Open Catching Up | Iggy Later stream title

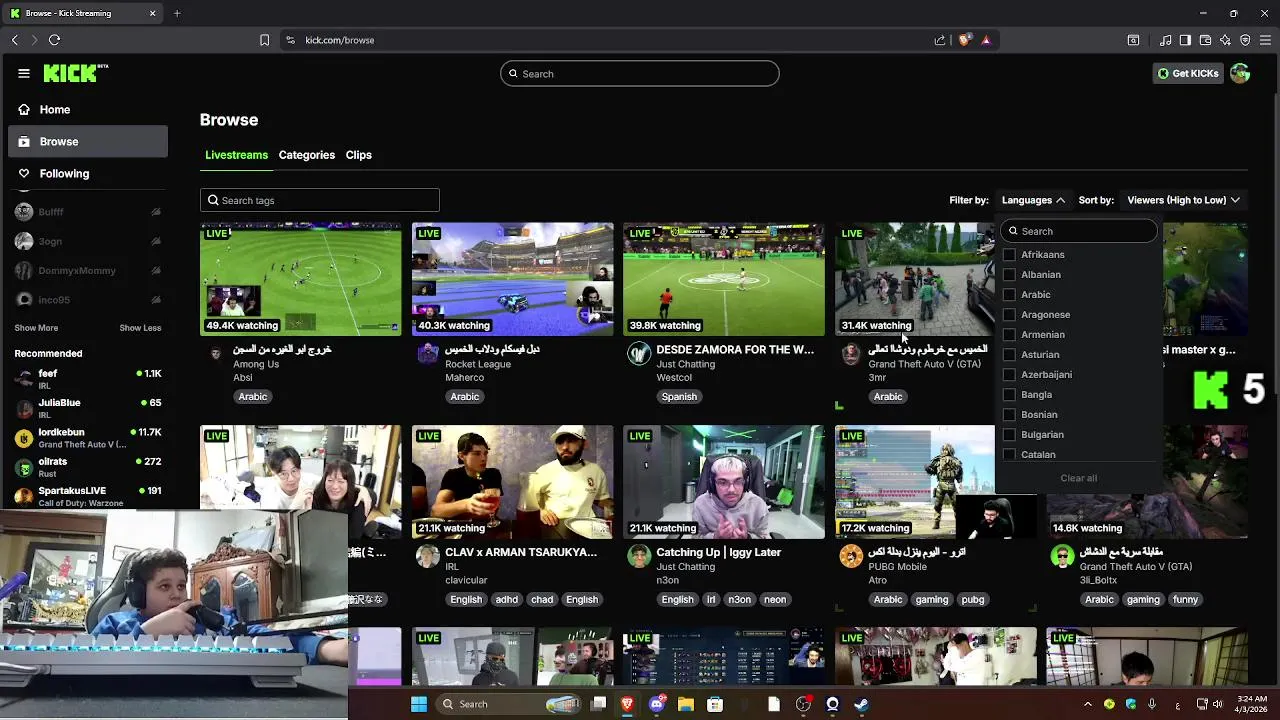719,552
